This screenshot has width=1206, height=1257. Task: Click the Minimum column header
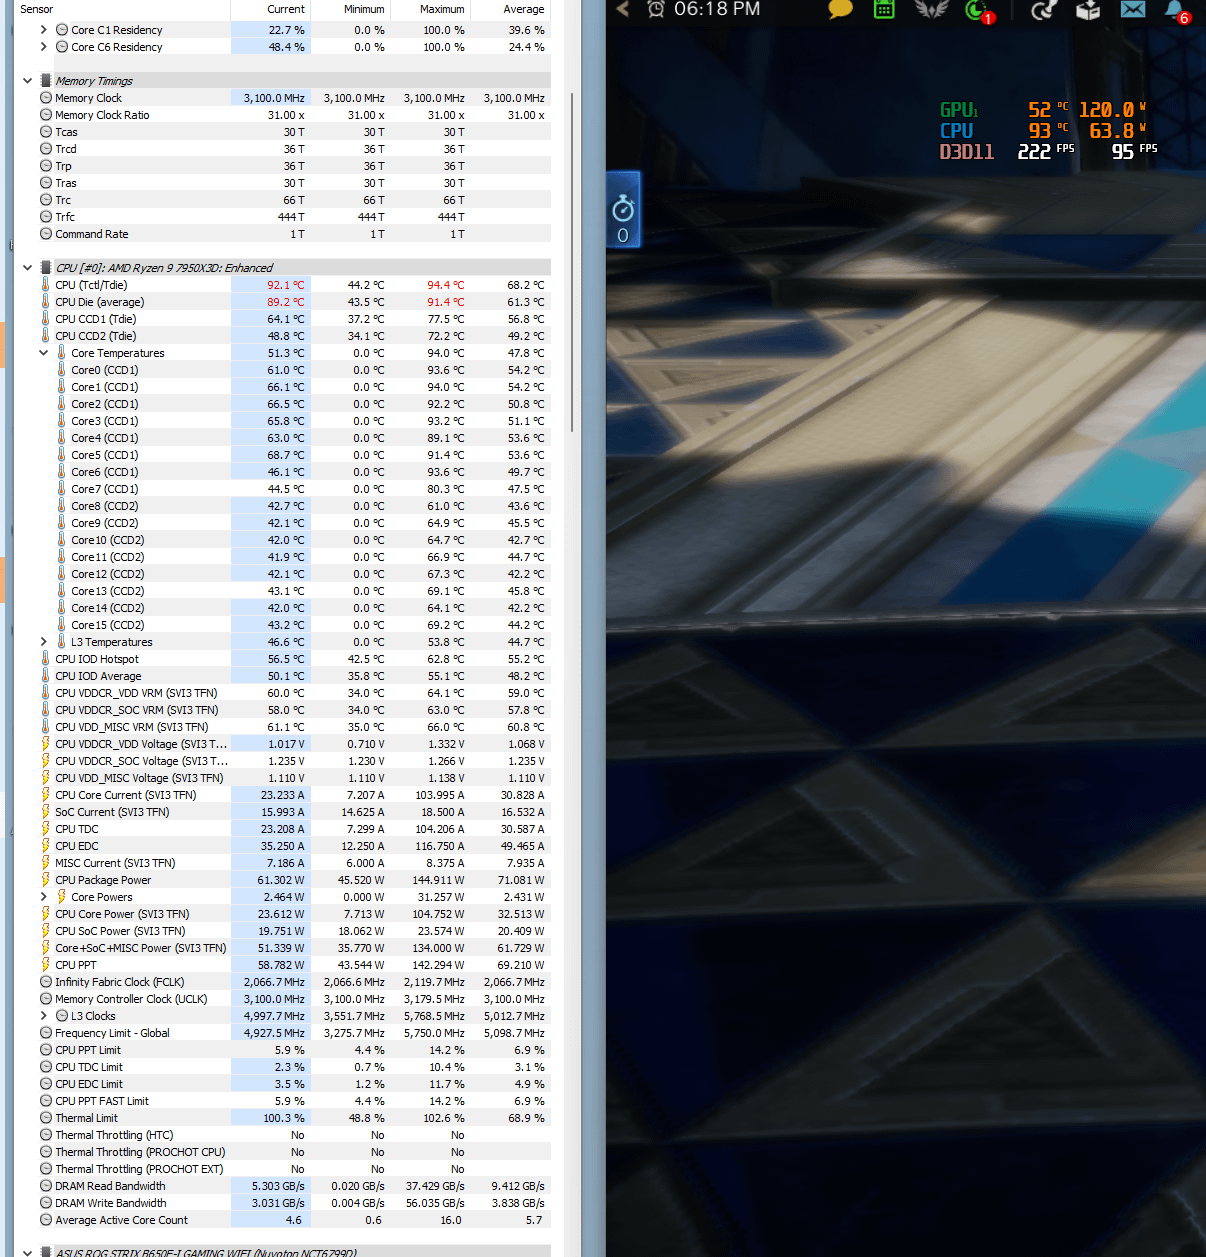tap(350, 9)
